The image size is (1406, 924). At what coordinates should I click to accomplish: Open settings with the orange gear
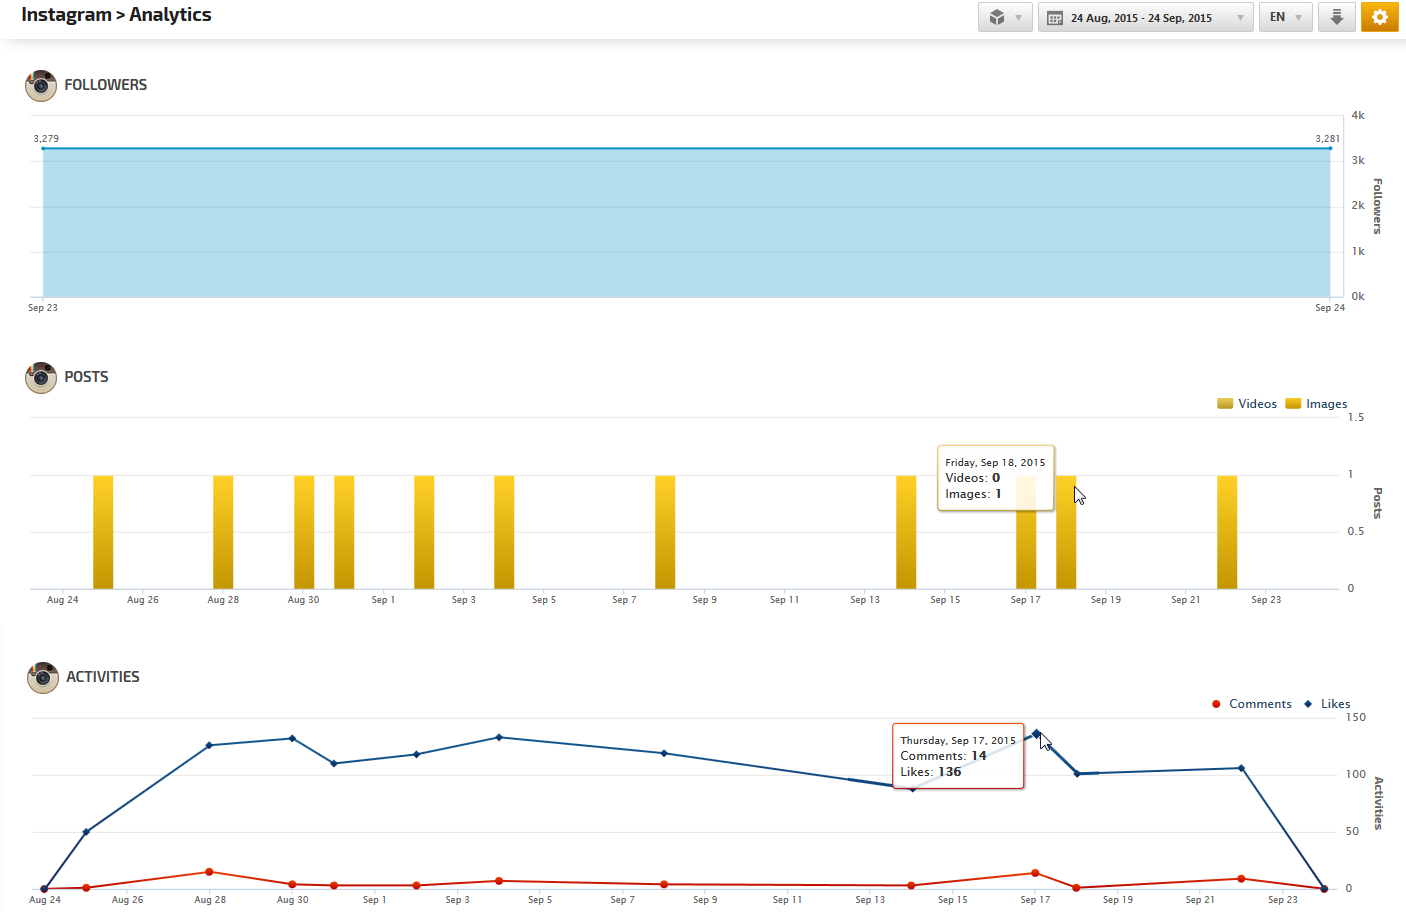pos(1379,18)
